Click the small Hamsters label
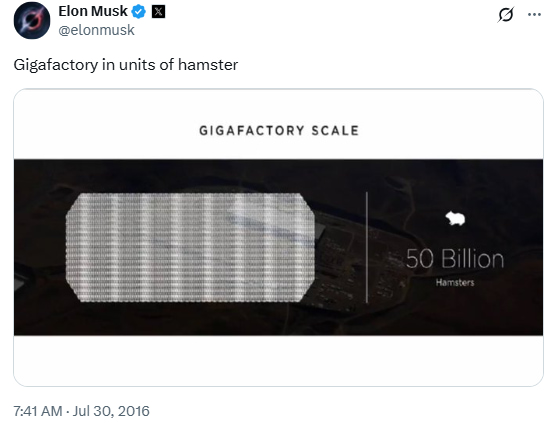The image size is (551, 431). pos(455,282)
